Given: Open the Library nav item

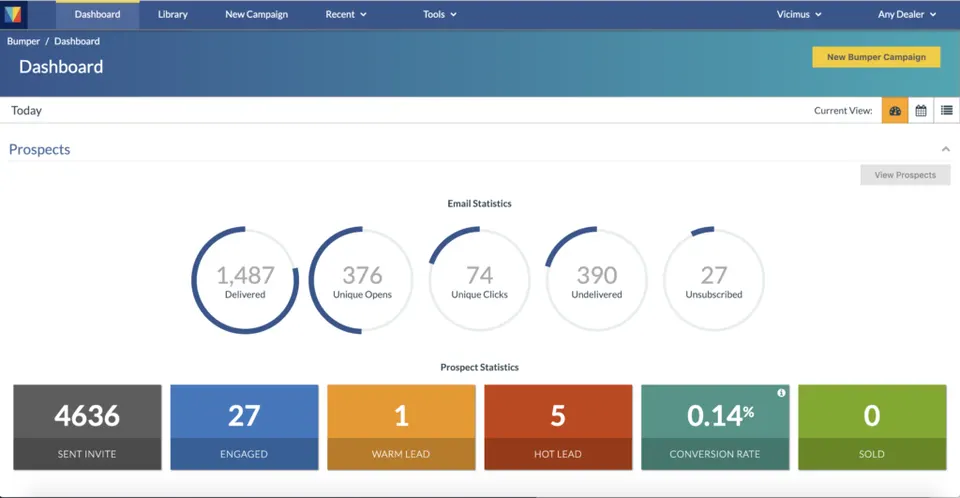Looking at the screenshot, I should coord(173,14).
